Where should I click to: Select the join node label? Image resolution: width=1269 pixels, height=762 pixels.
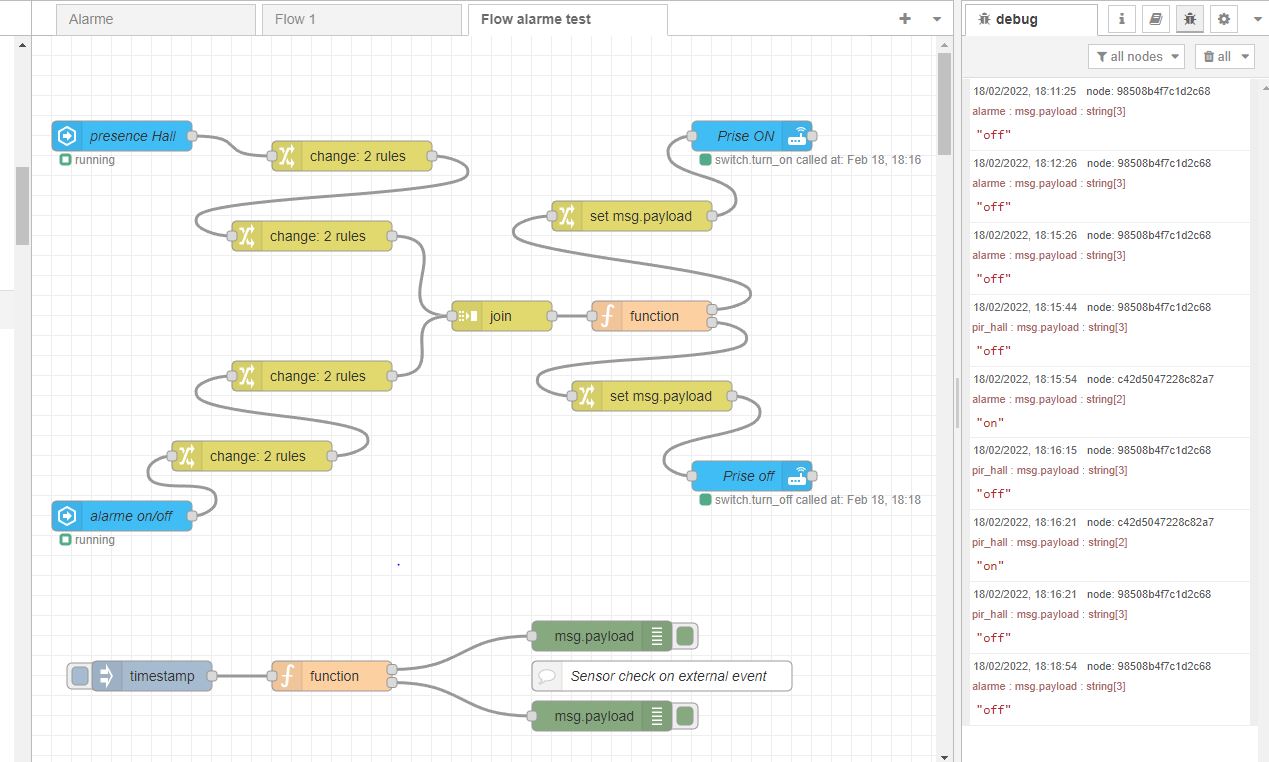(501, 316)
